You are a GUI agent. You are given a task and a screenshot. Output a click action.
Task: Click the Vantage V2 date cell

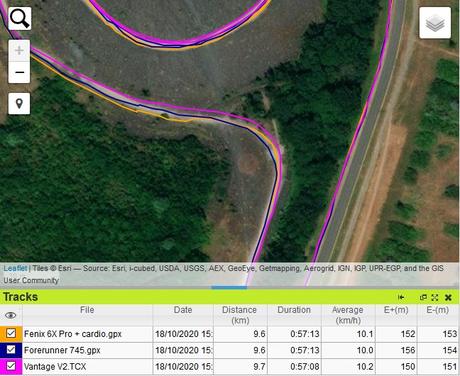[183, 367]
